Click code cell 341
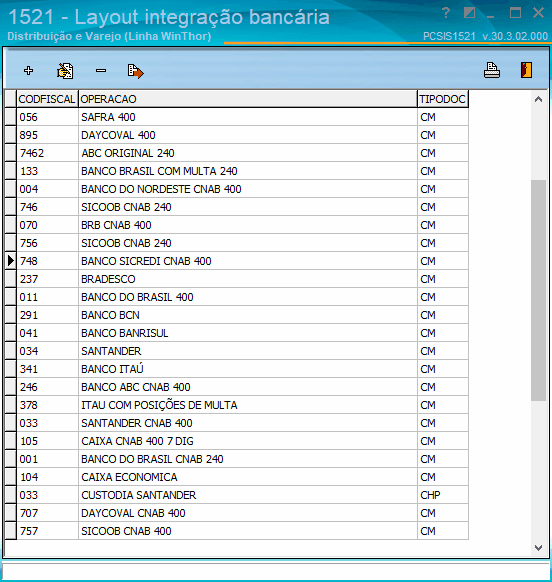The height and width of the screenshot is (582, 552). point(47,369)
